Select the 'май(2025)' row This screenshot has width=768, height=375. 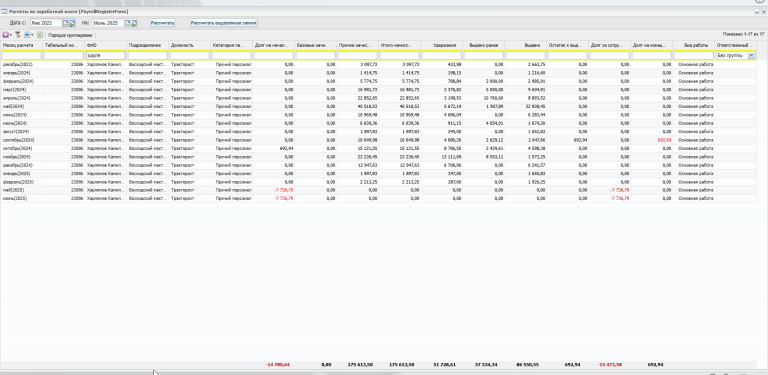pyautogui.click(x=378, y=190)
